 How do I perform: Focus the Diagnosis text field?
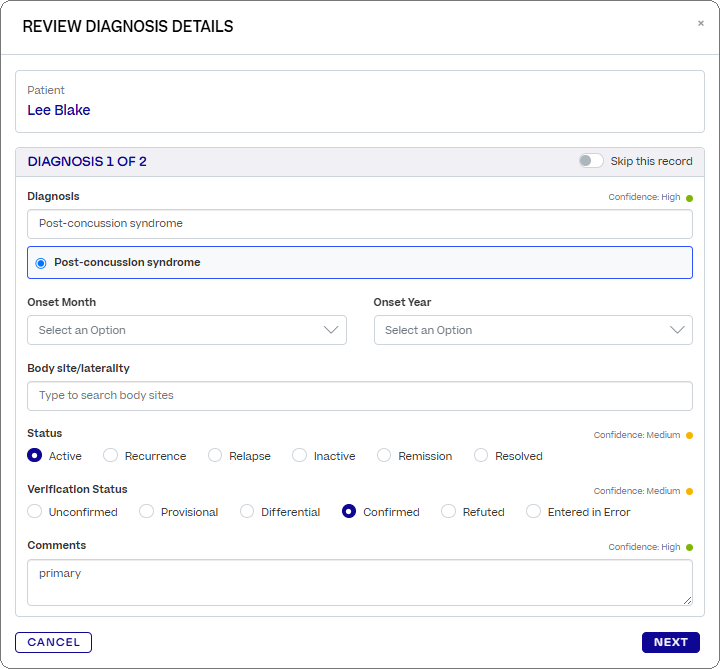click(360, 224)
